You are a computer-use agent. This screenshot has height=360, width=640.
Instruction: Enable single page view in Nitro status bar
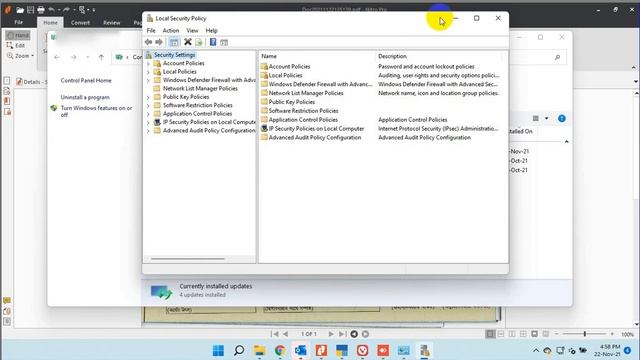(490, 334)
